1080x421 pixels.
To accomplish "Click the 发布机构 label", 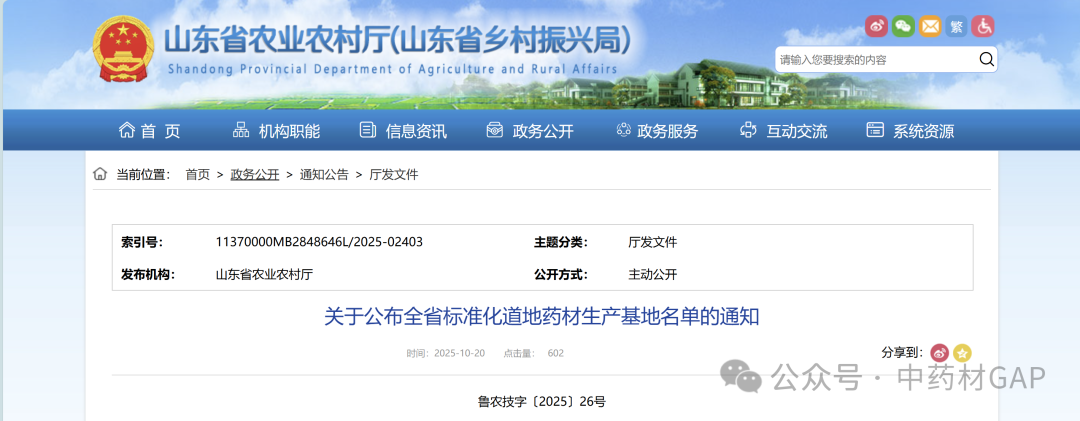I will tap(148, 274).
